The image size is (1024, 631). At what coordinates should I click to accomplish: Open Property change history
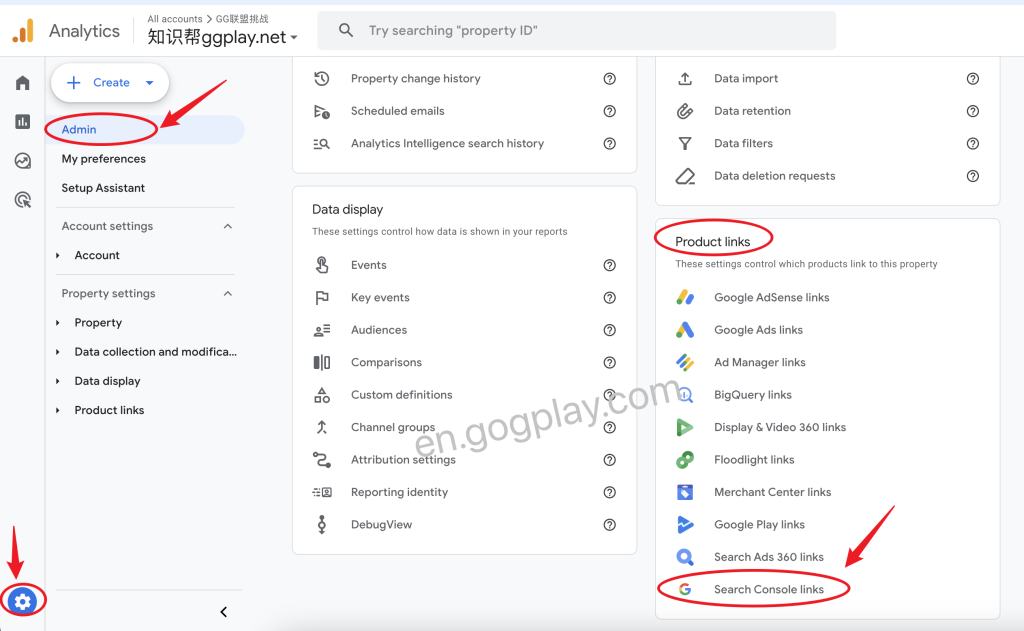415,78
